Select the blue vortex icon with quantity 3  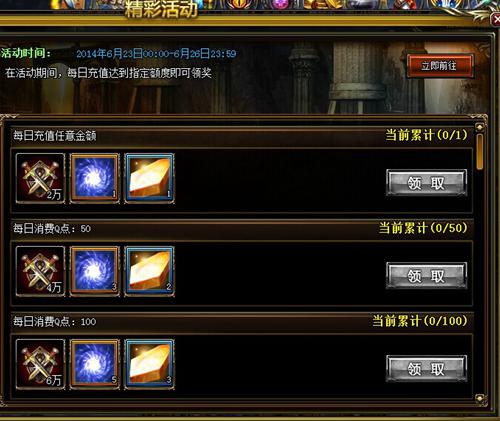[x=95, y=271]
